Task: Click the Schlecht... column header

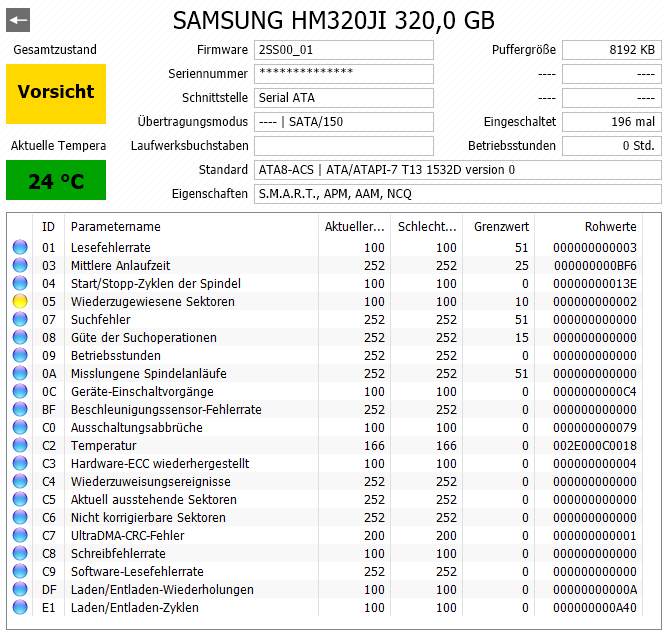Action: click(x=427, y=227)
